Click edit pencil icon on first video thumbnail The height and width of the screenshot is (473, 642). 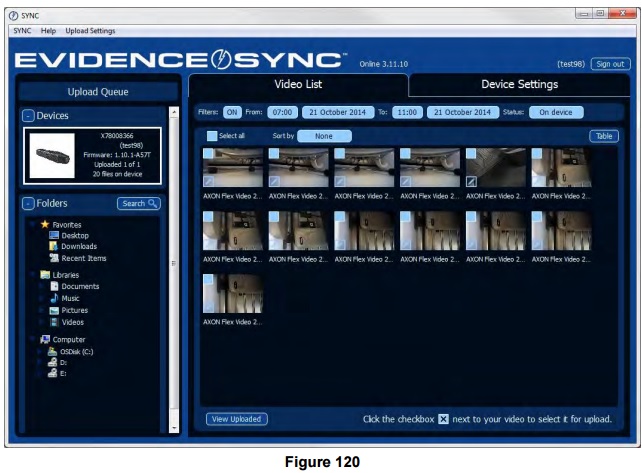(208, 181)
